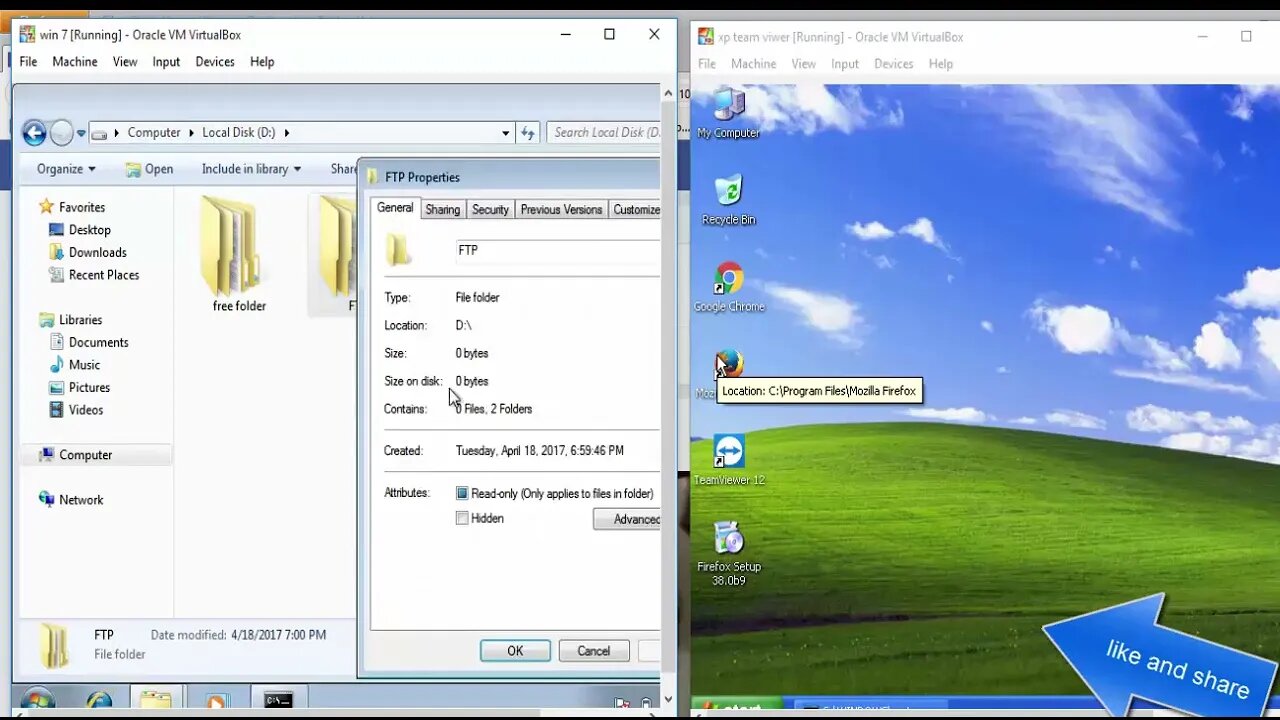Open recent pages dropdown arrow next to Forward
Viewport: 1280px width, 720px height.
(x=81, y=133)
